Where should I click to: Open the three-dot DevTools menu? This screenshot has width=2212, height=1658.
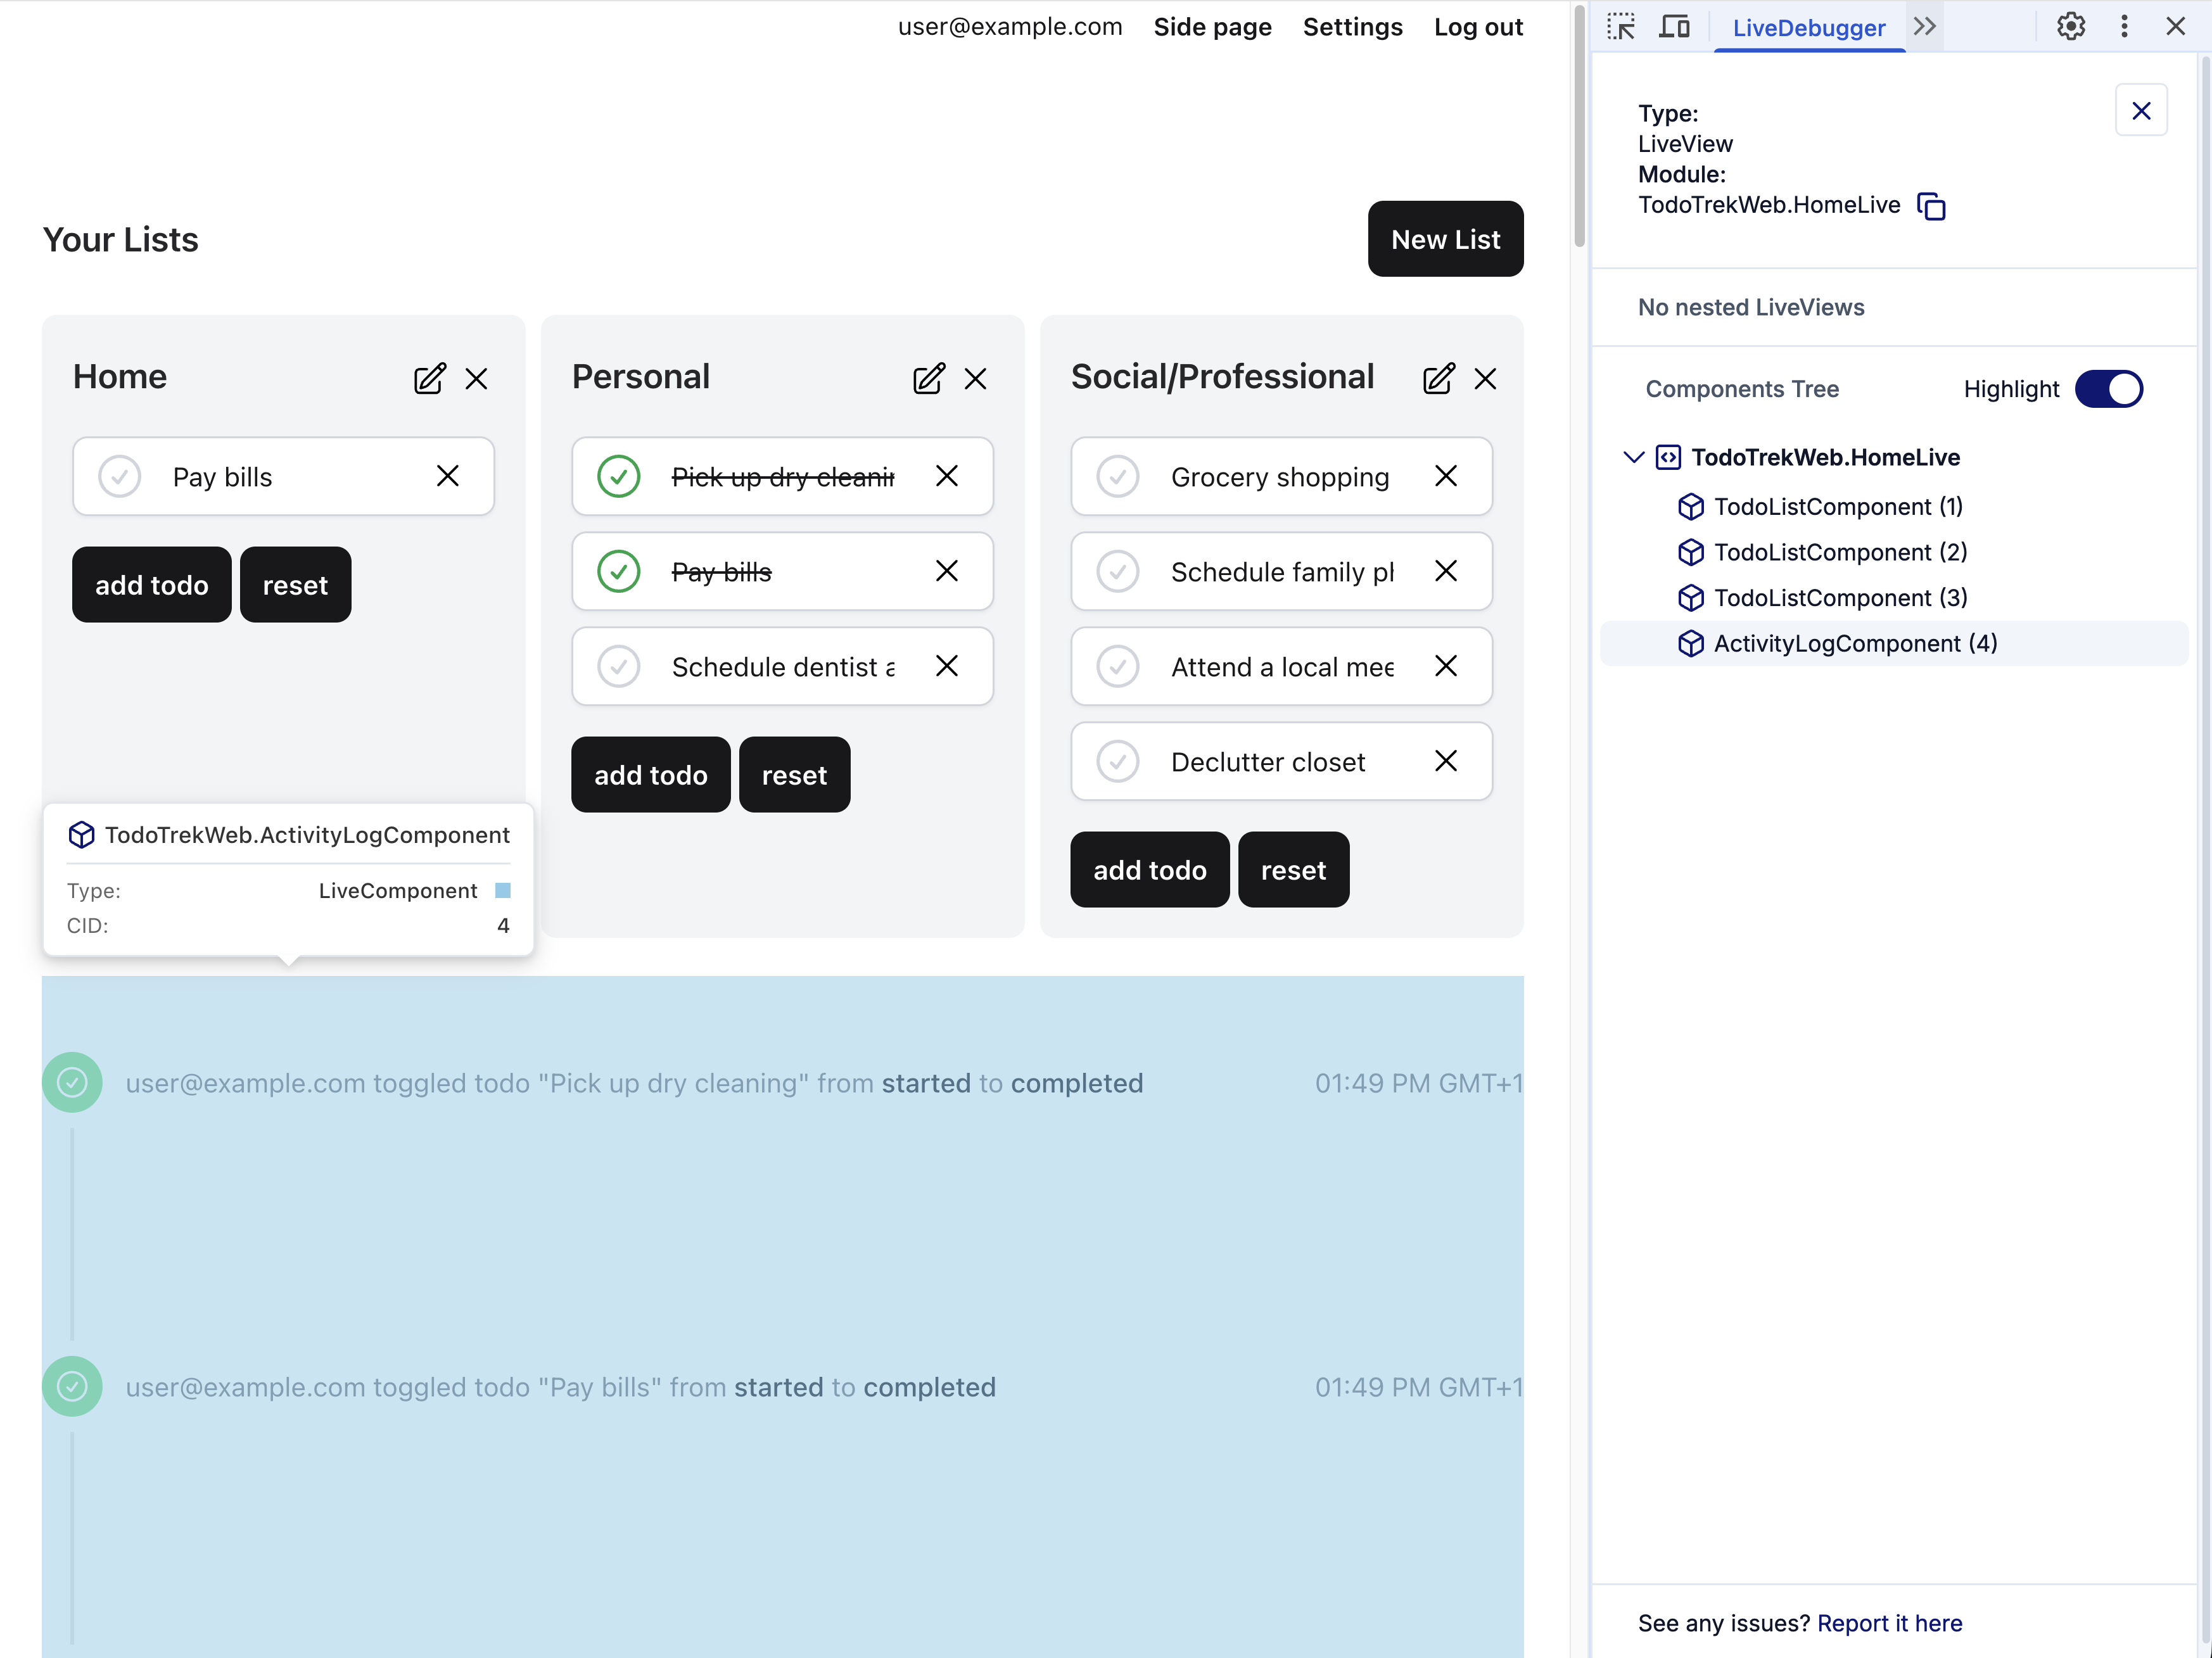2124,27
